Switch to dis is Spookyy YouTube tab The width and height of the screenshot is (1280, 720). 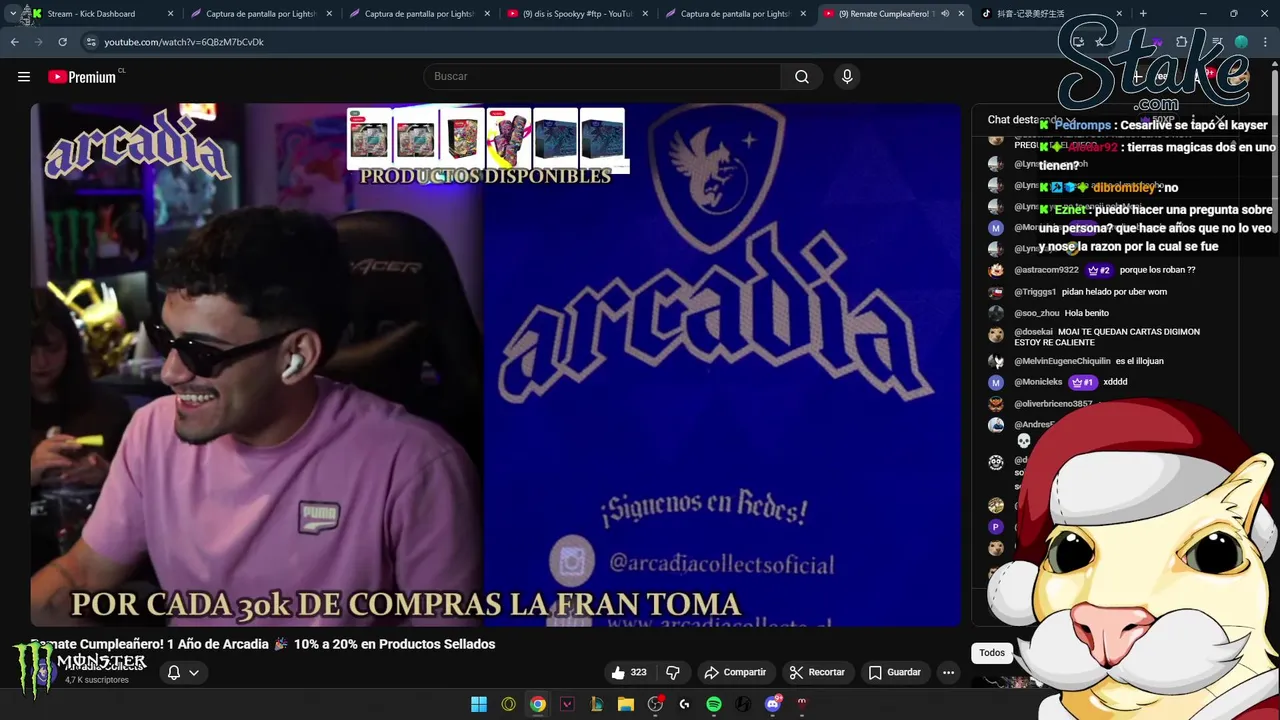click(577, 14)
